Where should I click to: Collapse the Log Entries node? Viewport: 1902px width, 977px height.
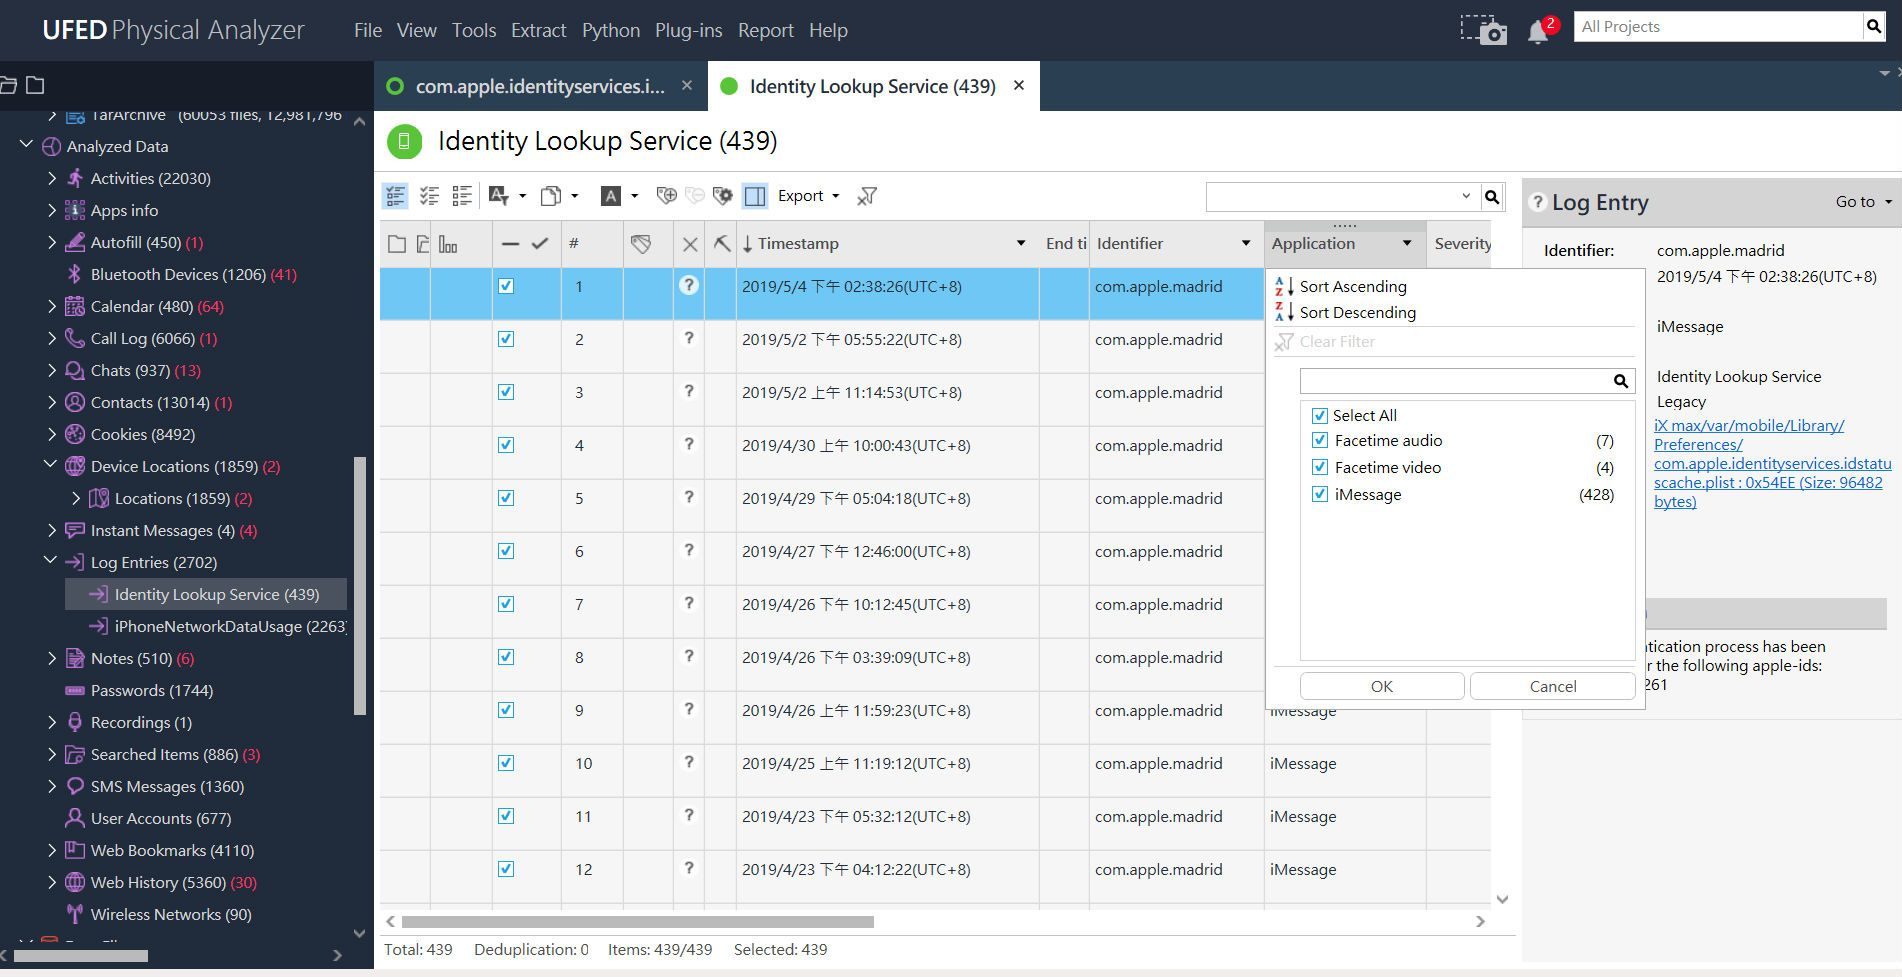(50, 561)
